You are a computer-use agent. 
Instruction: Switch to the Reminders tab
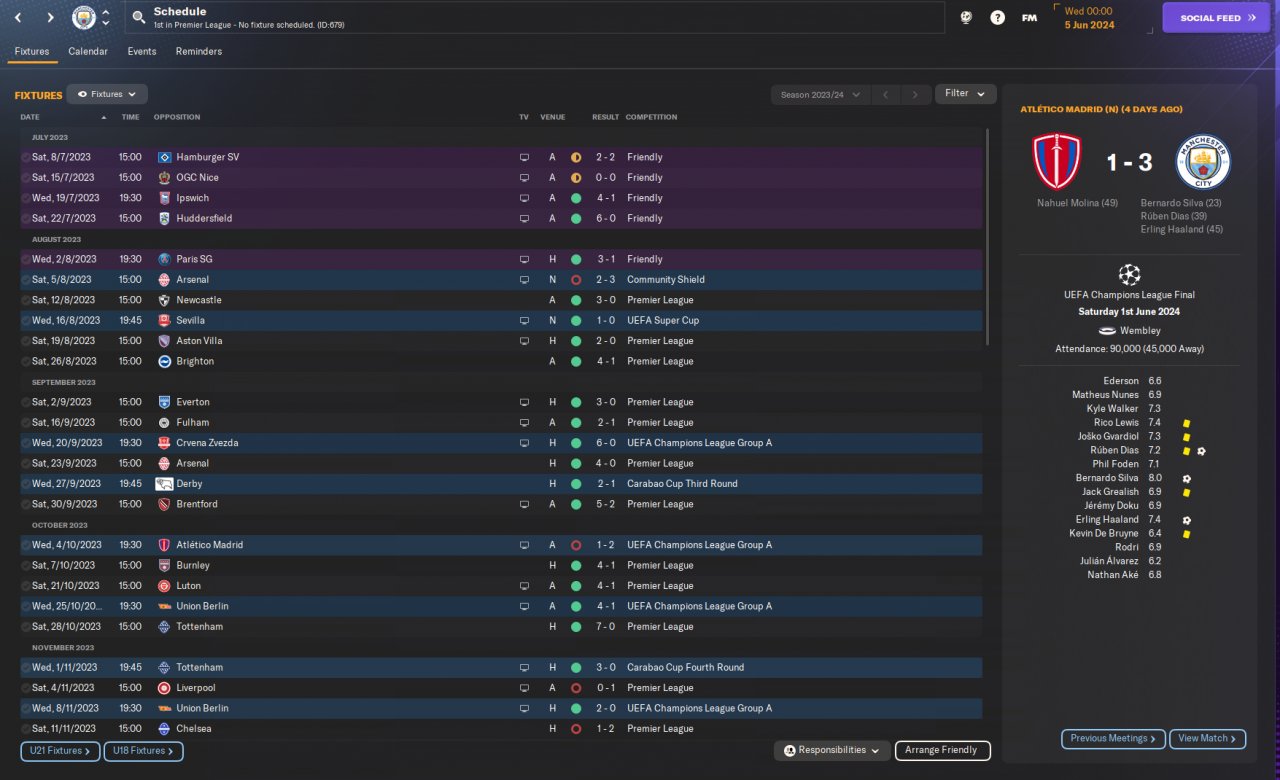(x=199, y=51)
